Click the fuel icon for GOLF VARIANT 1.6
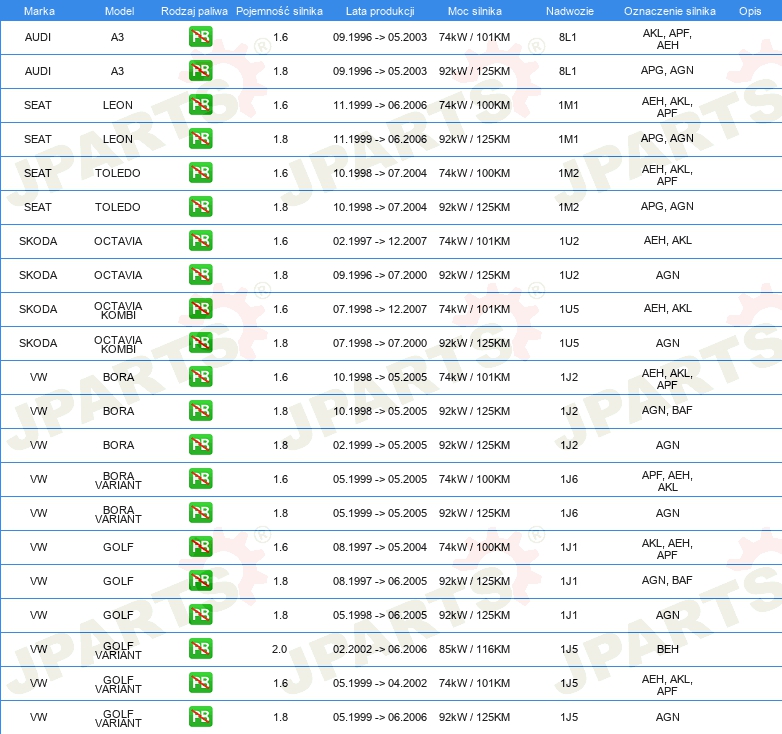 point(200,683)
